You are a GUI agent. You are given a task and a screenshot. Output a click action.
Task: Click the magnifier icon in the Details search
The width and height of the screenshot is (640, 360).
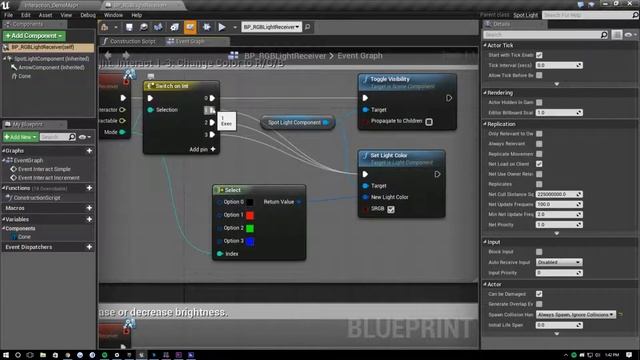coord(604,35)
